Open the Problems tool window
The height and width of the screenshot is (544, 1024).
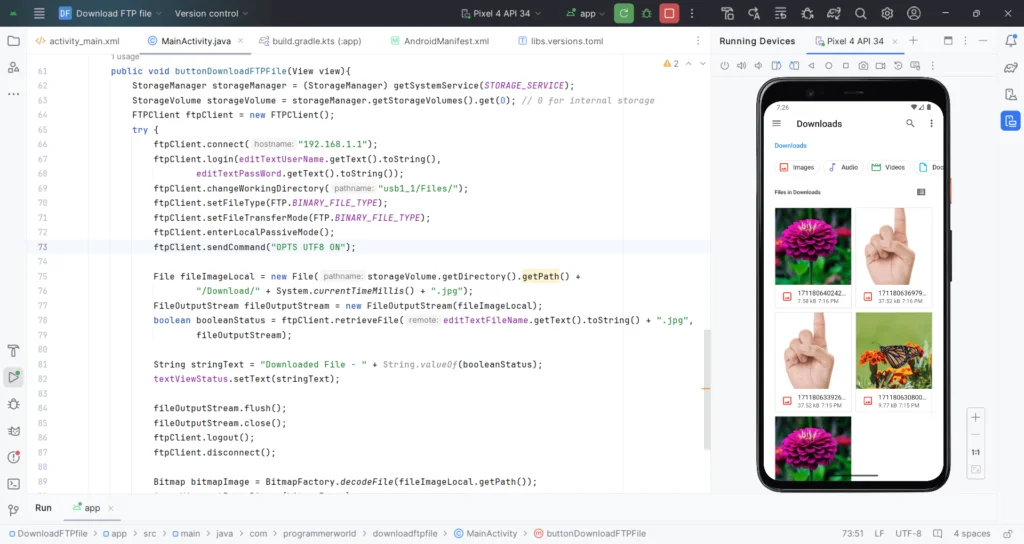(x=13, y=457)
